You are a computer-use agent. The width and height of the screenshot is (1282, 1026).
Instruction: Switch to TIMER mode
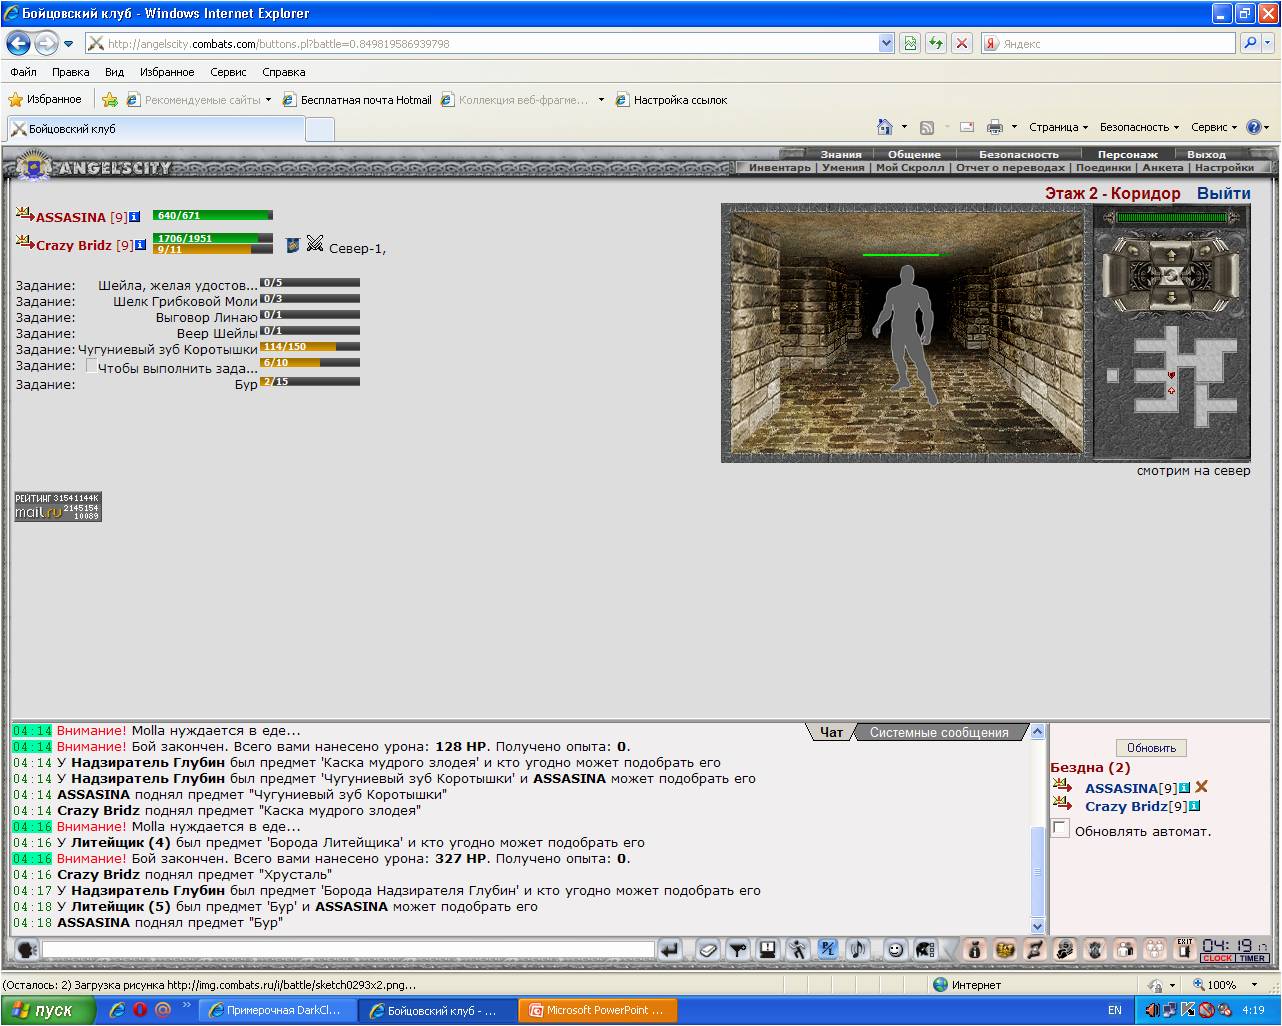(1252, 958)
